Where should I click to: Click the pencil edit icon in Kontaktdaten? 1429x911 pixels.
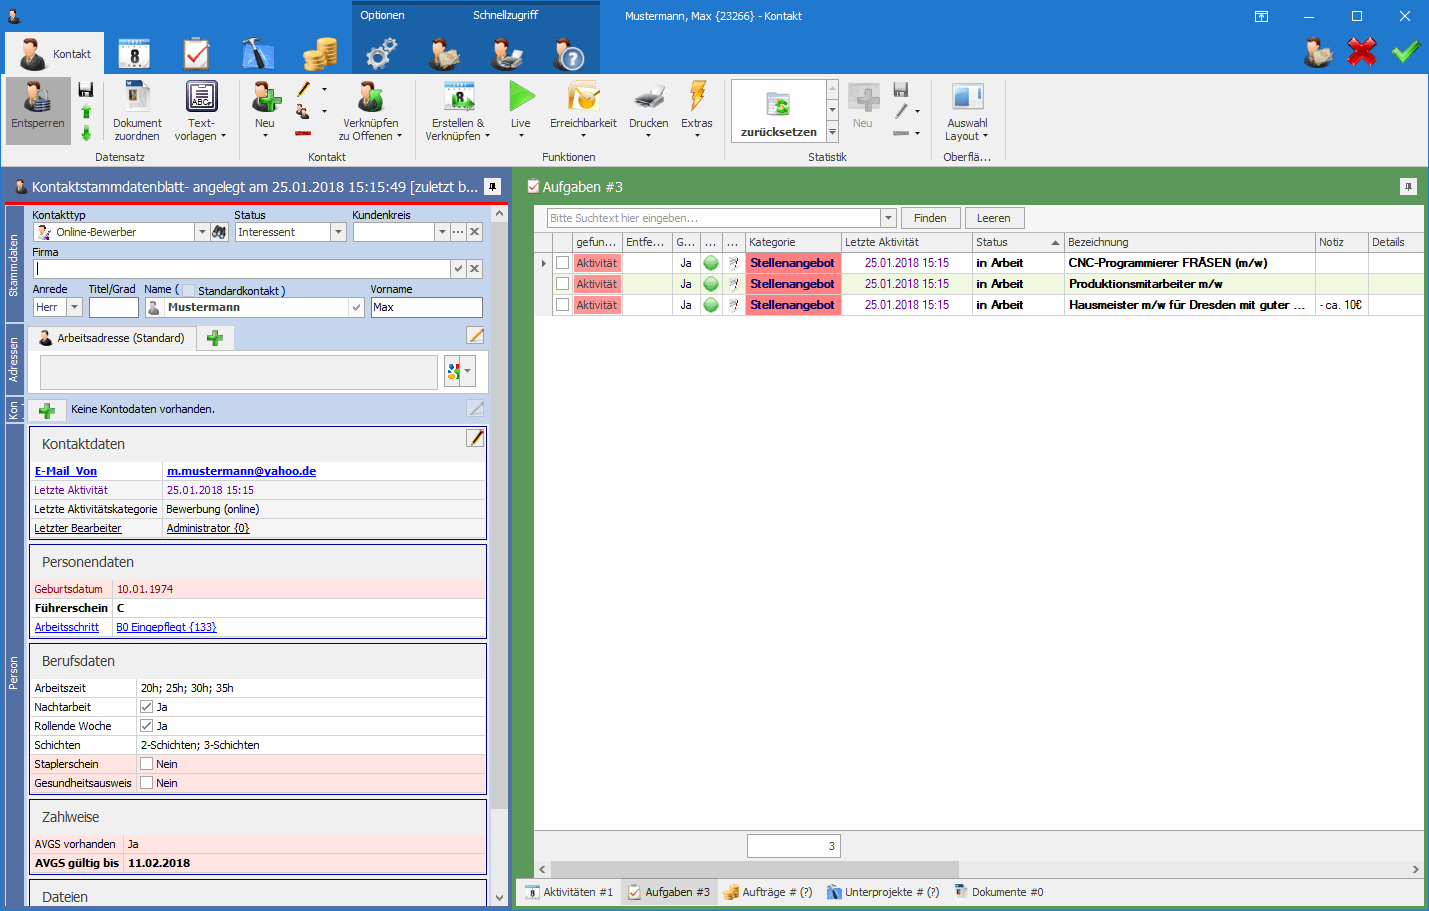(x=476, y=438)
